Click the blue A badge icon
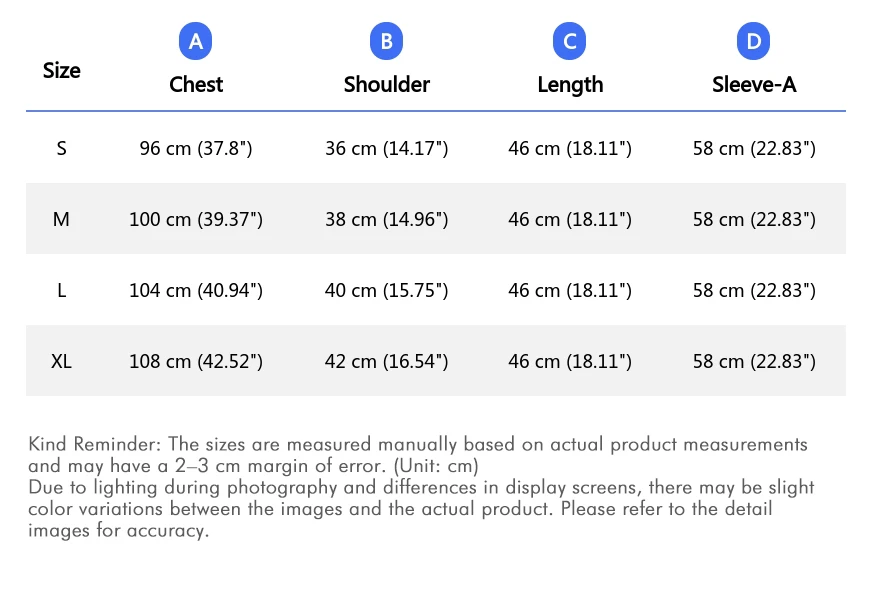The width and height of the screenshot is (878, 590). [x=196, y=42]
